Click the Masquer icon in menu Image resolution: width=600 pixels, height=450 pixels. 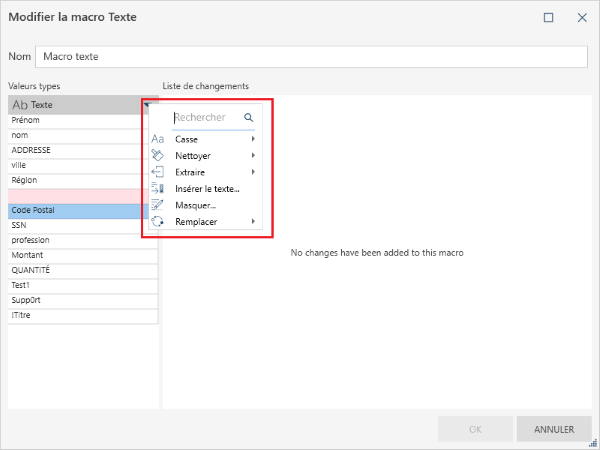pos(157,205)
